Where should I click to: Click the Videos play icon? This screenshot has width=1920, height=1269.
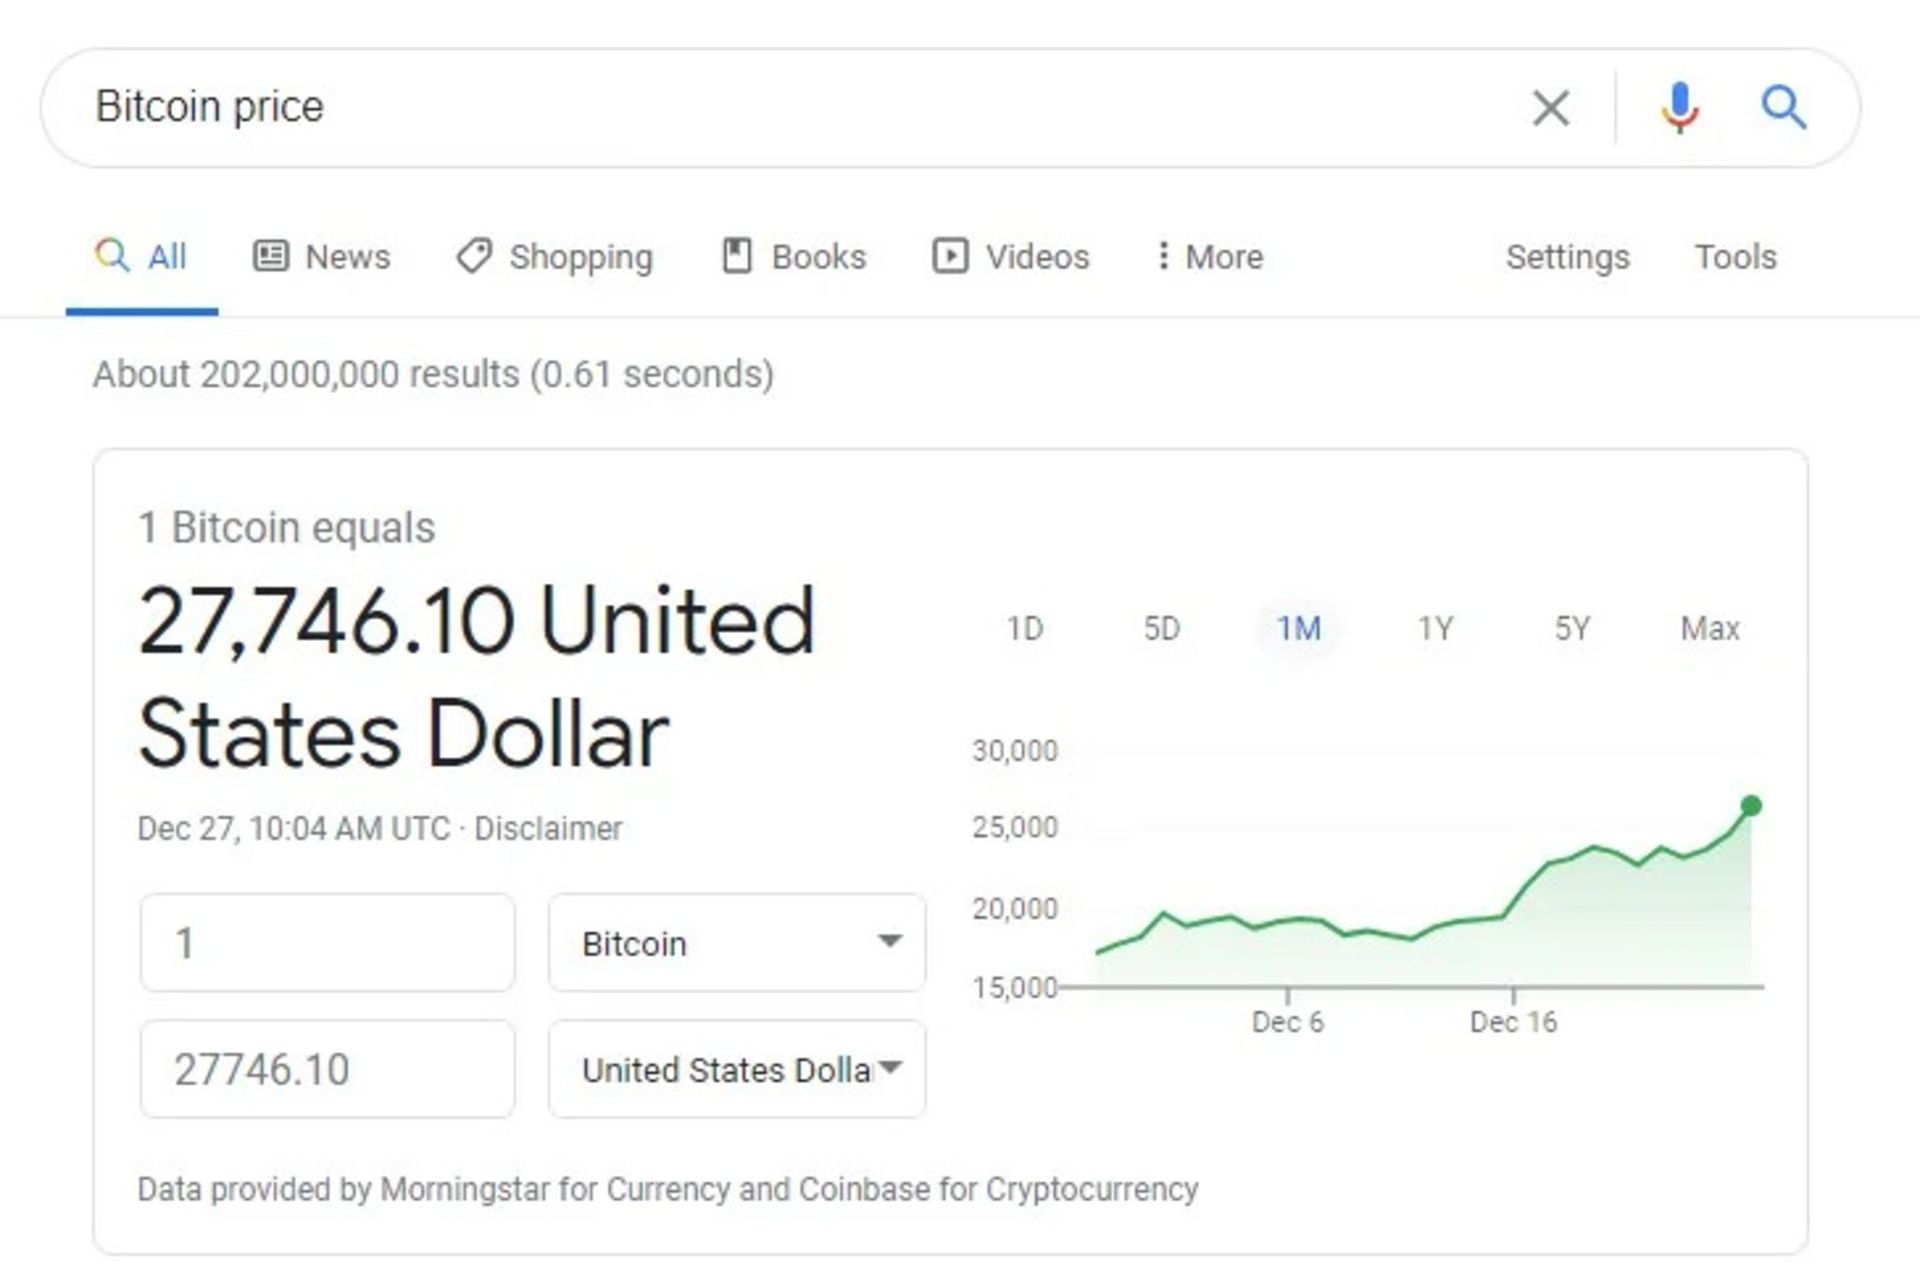tap(952, 257)
